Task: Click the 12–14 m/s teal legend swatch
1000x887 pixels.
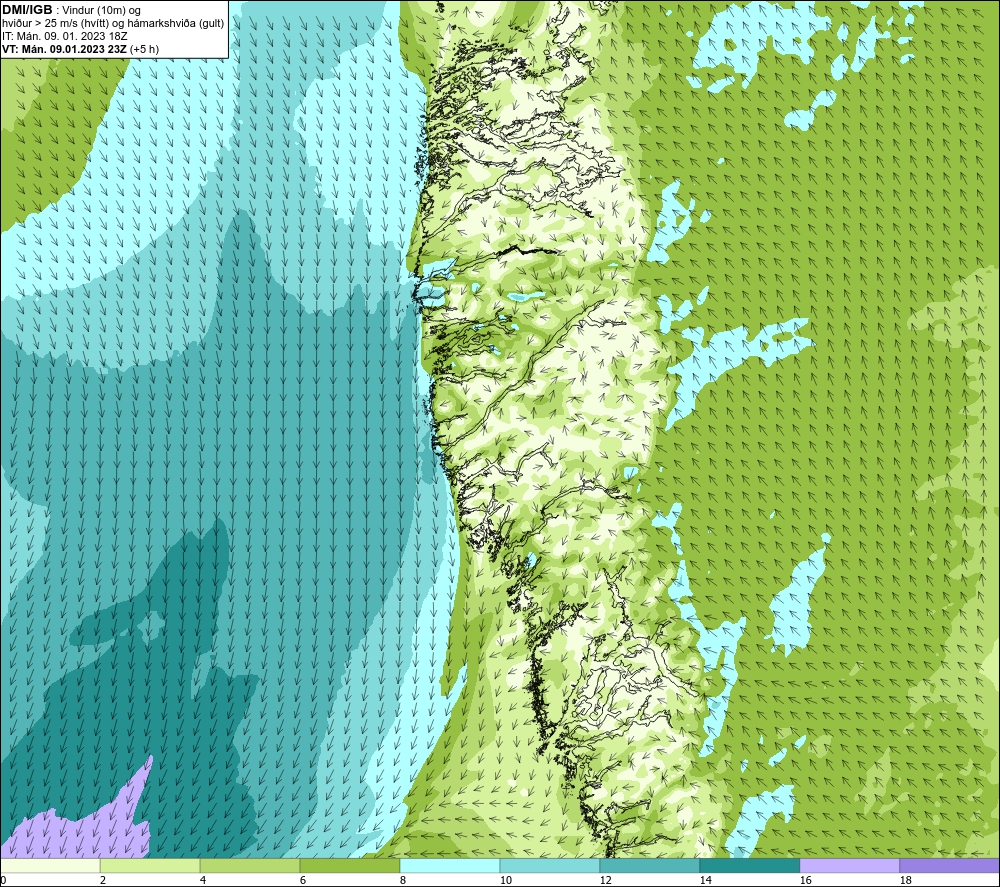Action: (649, 866)
